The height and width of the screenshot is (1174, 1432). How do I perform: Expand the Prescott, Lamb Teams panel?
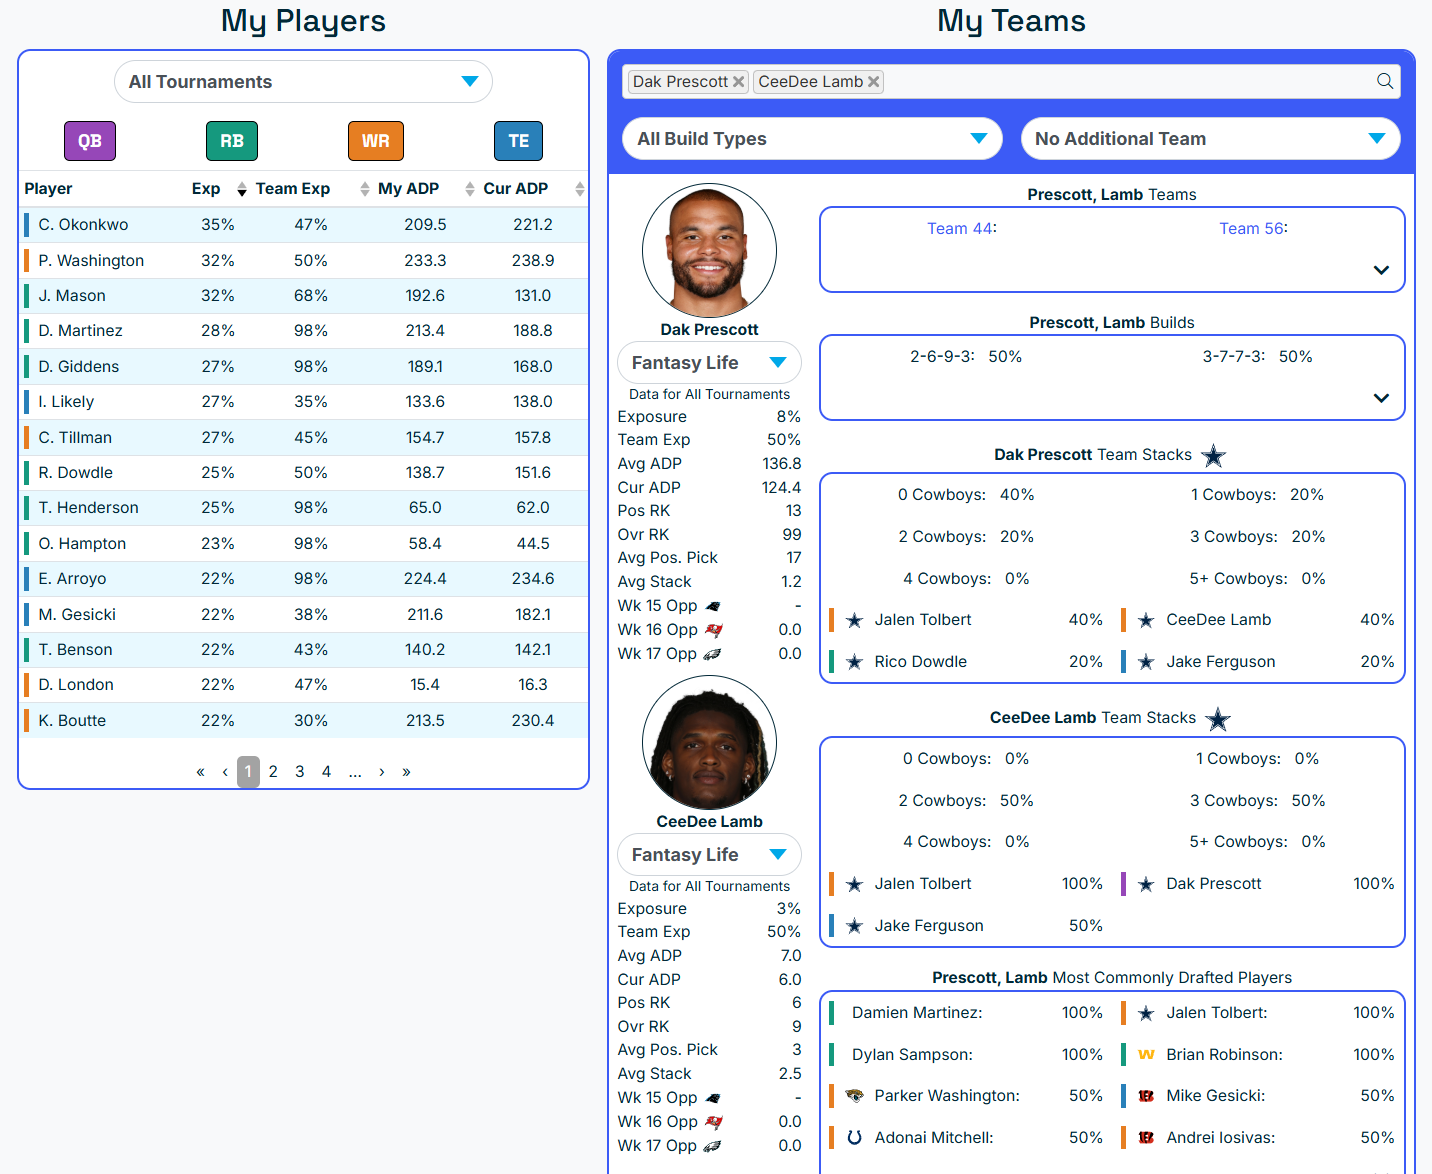point(1381,270)
